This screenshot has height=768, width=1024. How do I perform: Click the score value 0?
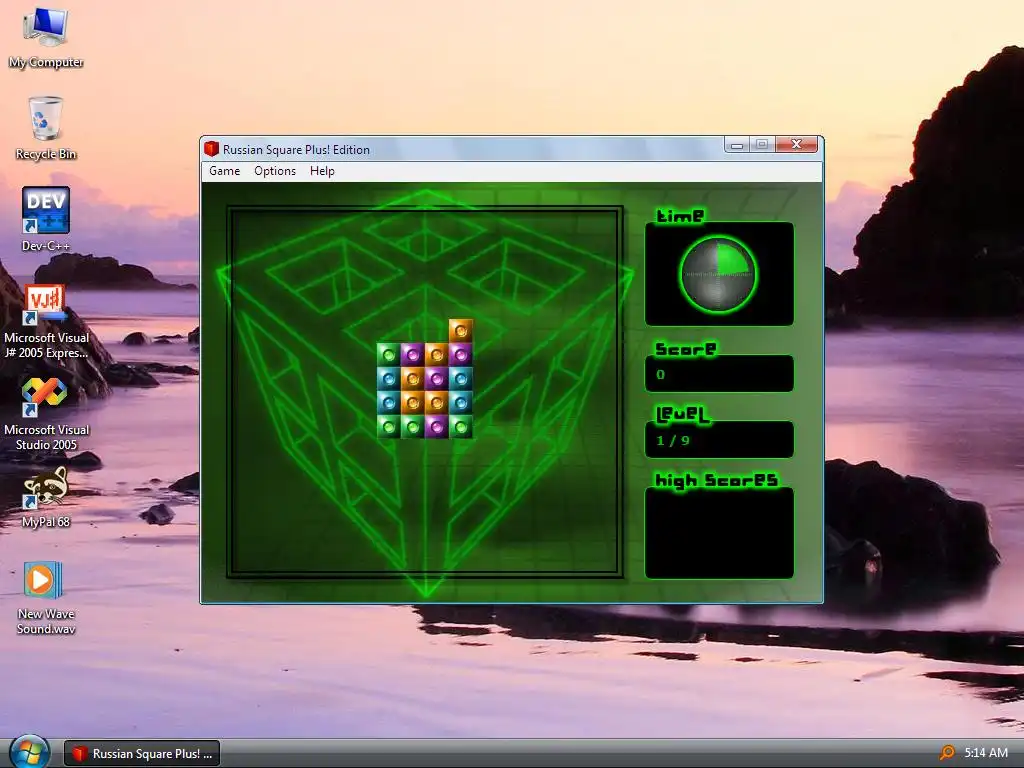coord(660,374)
